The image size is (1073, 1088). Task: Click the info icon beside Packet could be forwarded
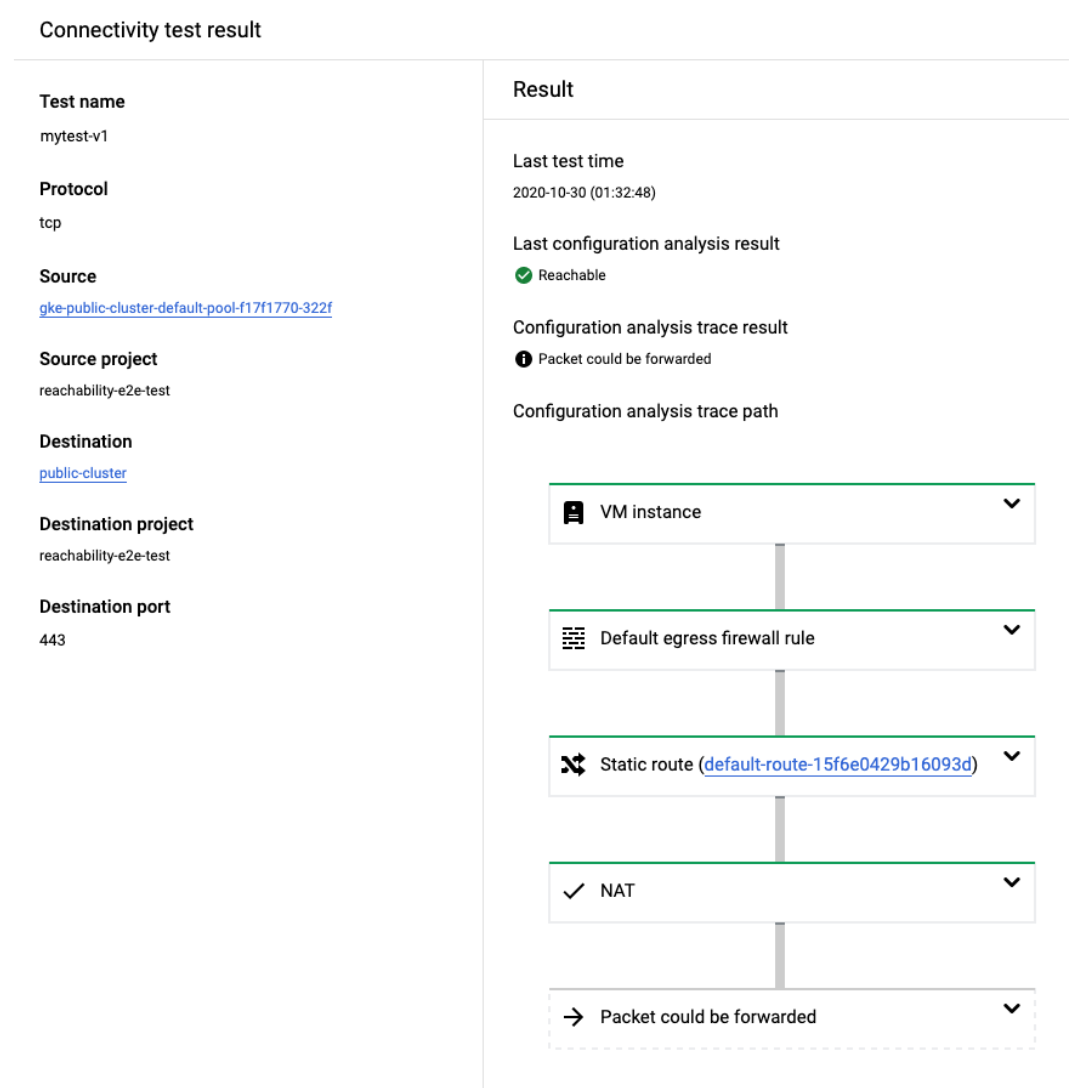coord(522,358)
